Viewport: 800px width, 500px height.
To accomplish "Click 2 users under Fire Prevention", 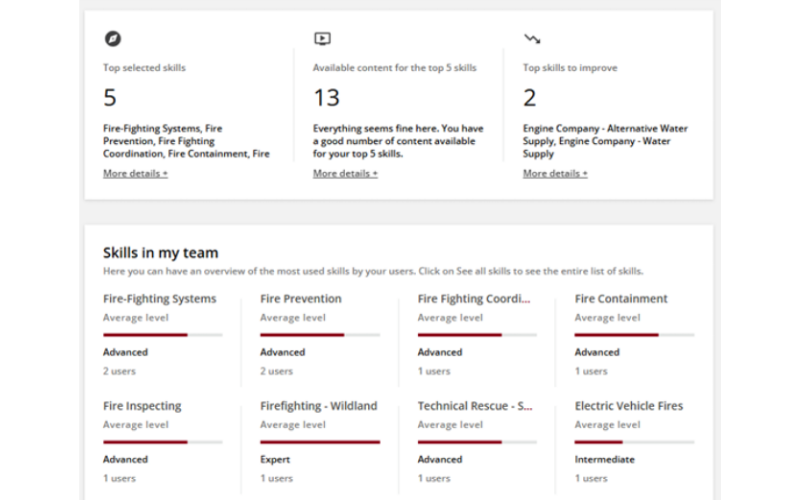I will [277, 371].
